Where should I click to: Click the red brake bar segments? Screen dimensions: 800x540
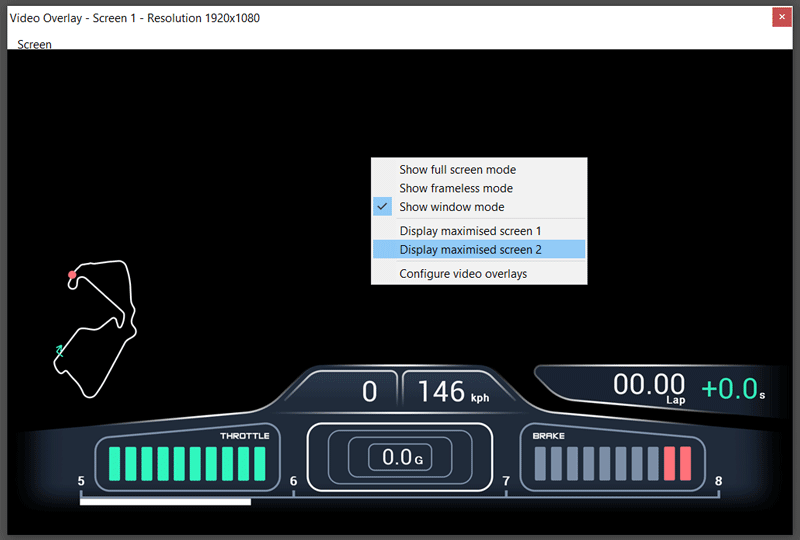point(677,464)
